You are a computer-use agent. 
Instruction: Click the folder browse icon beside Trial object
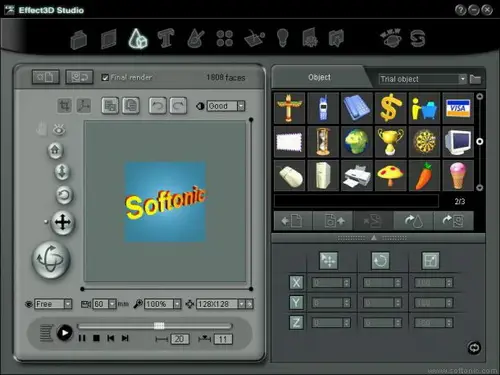pyautogui.click(x=475, y=79)
